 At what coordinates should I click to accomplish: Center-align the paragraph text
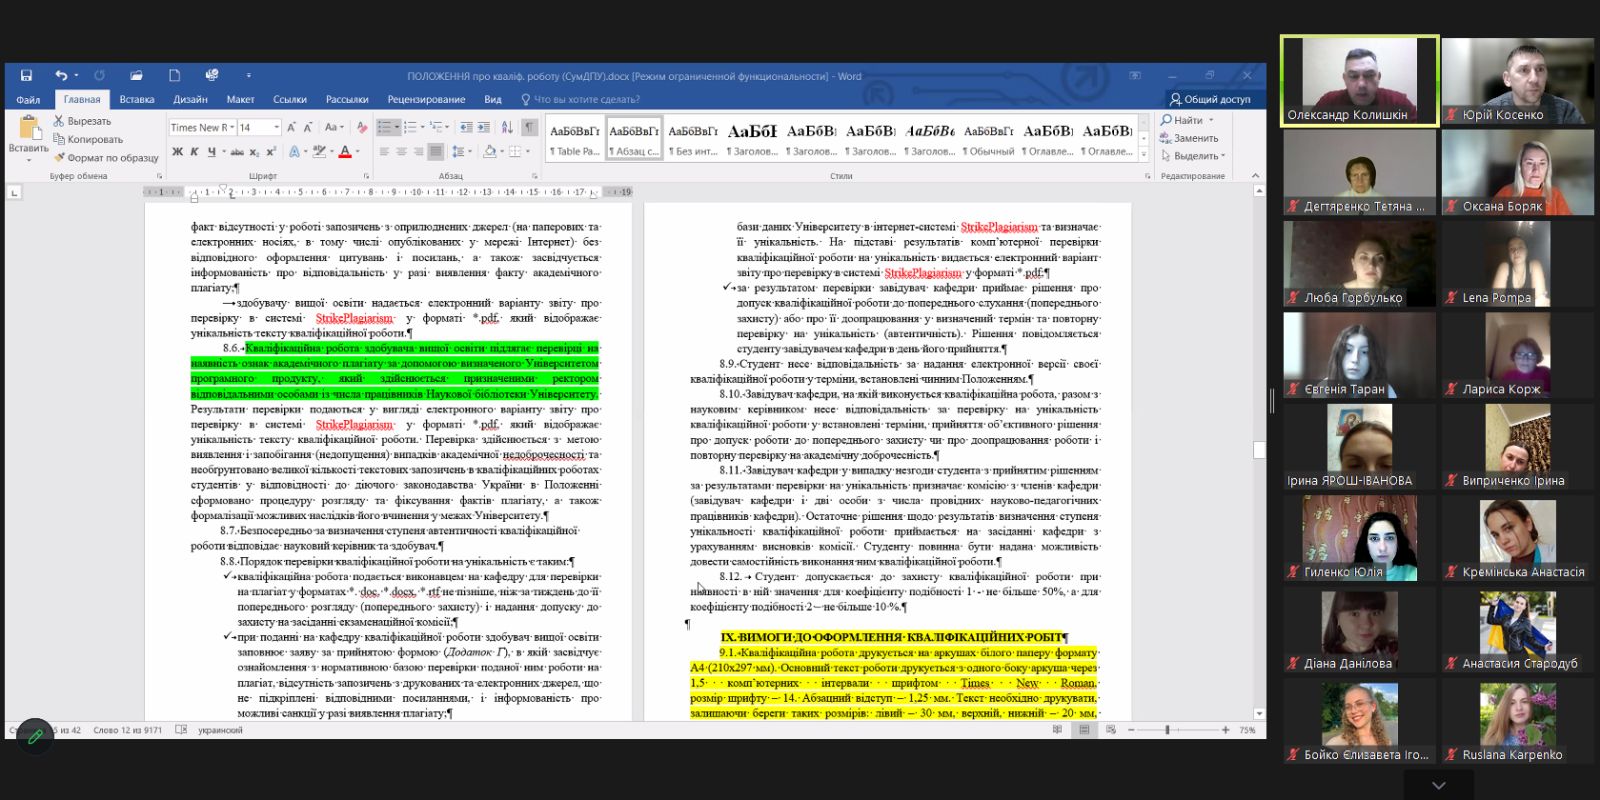pos(401,152)
